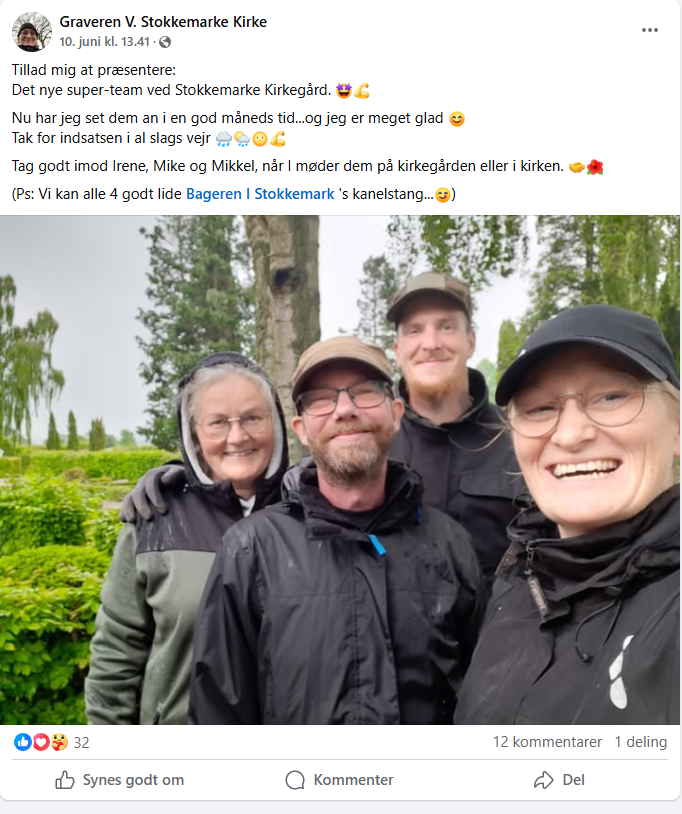The image size is (682, 814).
Task: Click the public globe audience icon
Action: 165,42
